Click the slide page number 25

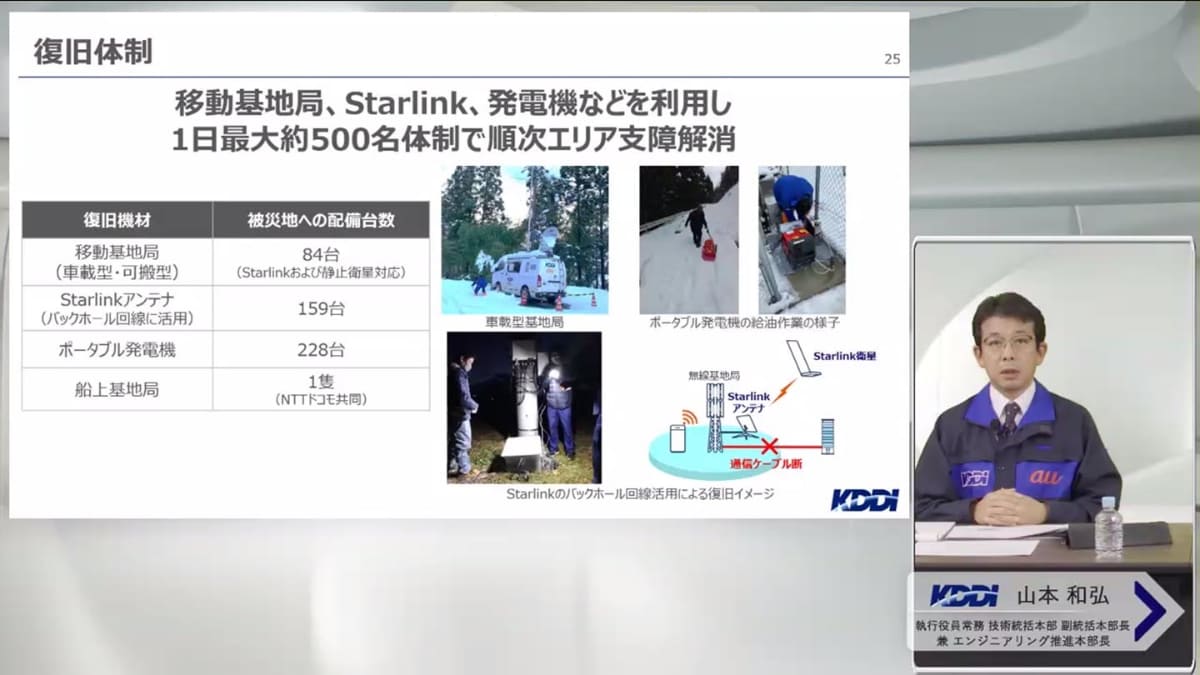(893, 58)
